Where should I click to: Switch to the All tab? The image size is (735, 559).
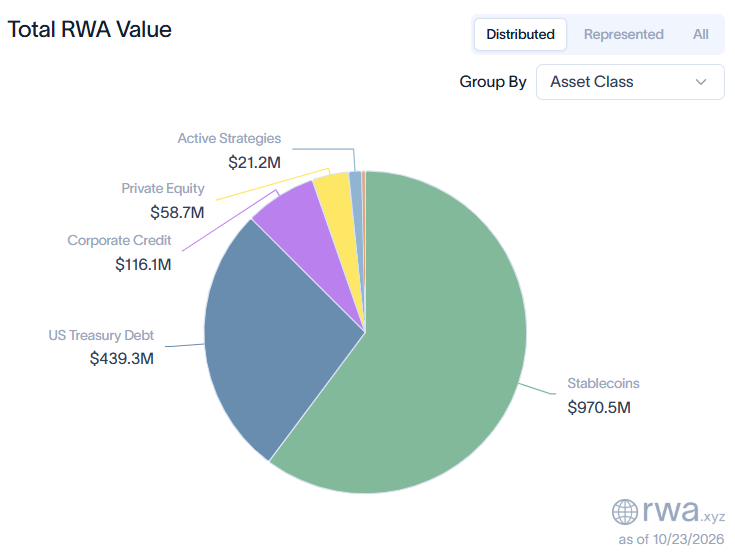point(701,34)
